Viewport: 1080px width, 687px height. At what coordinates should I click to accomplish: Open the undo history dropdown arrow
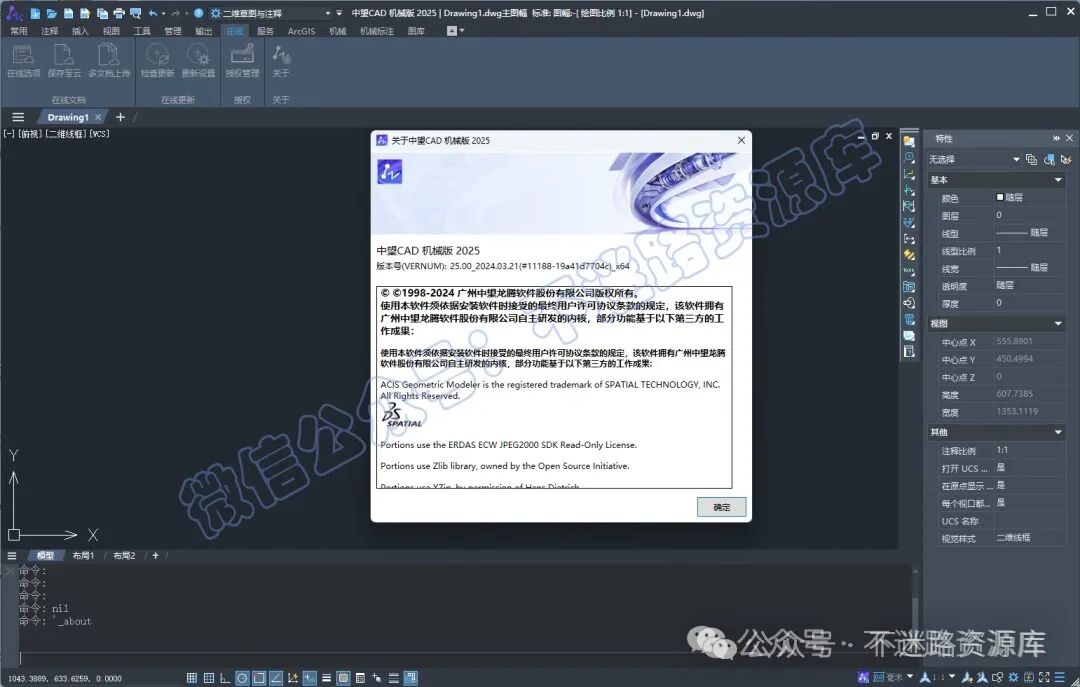[x=163, y=13]
